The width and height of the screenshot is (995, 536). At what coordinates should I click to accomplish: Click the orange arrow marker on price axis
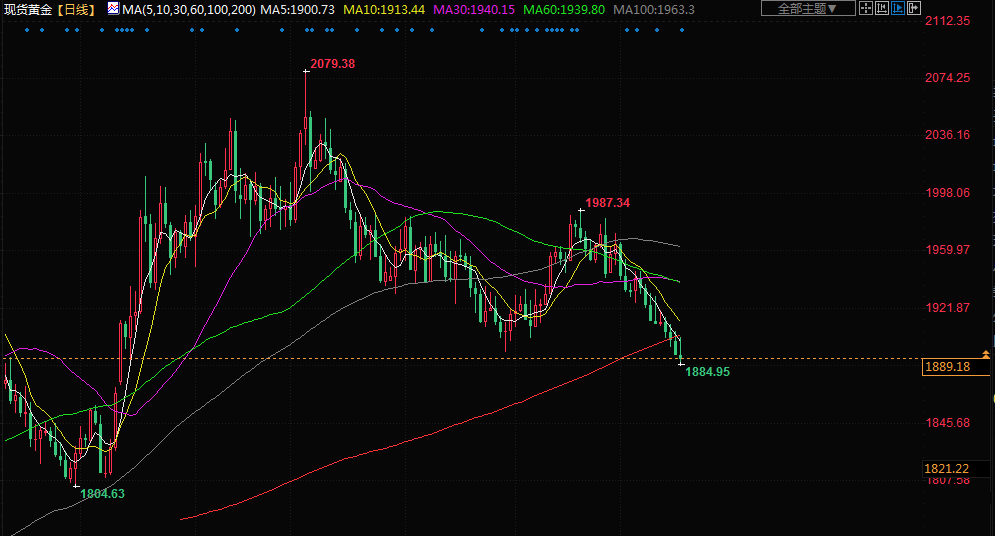(x=987, y=354)
